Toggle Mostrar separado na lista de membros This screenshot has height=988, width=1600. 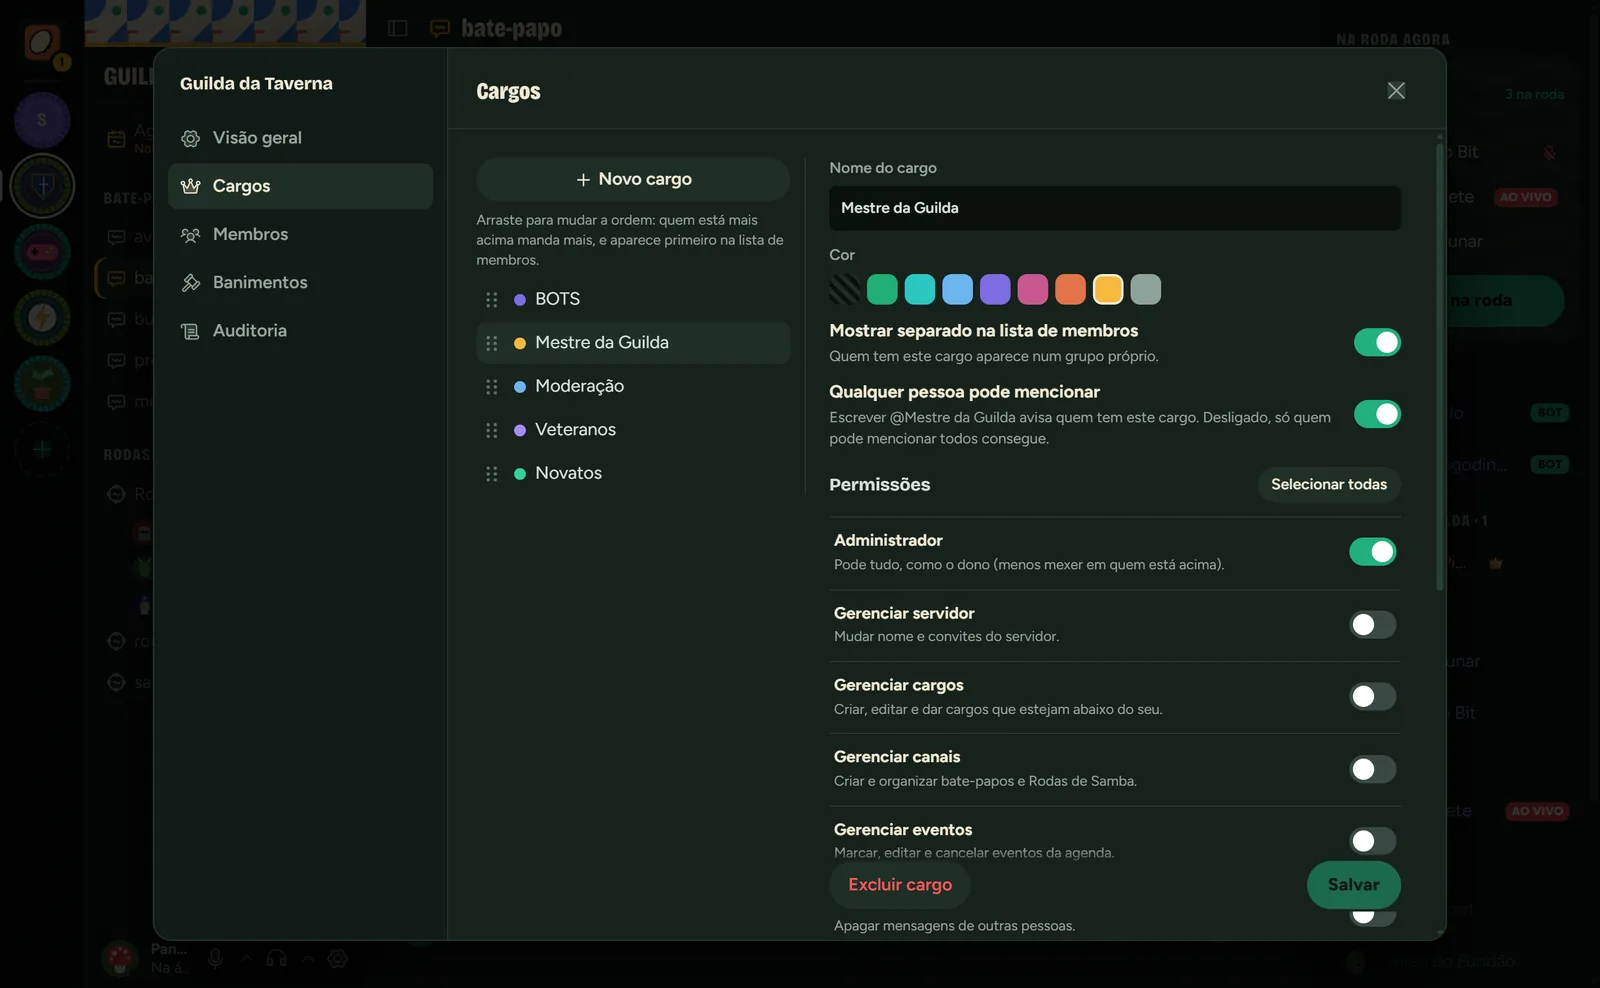pyautogui.click(x=1377, y=342)
